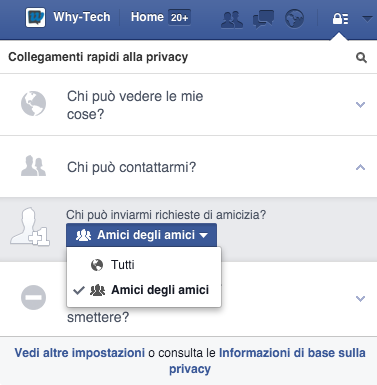Click the Why-Tech profile logo
The height and width of the screenshot is (385, 377).
pos(35,17)
